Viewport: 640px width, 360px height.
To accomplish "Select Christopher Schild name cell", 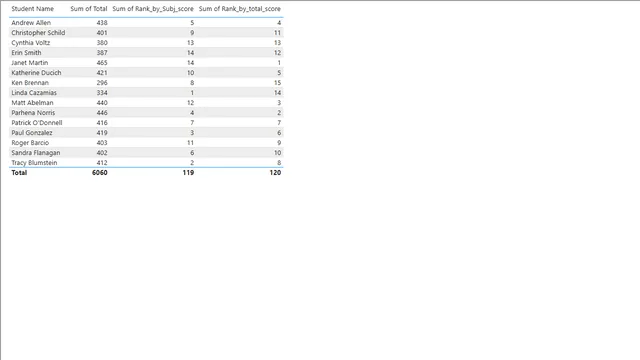I will [x=38, y=33].
